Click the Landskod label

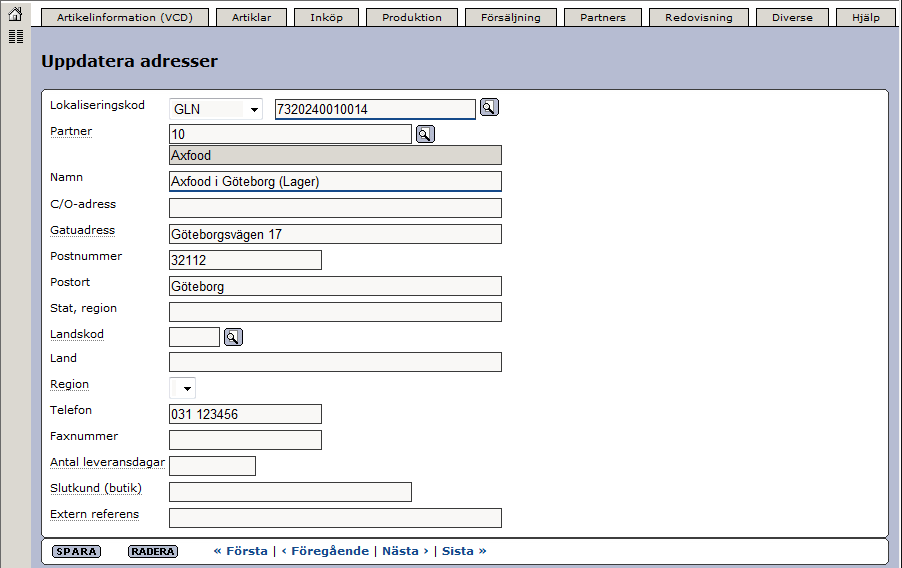pos(77,334)
